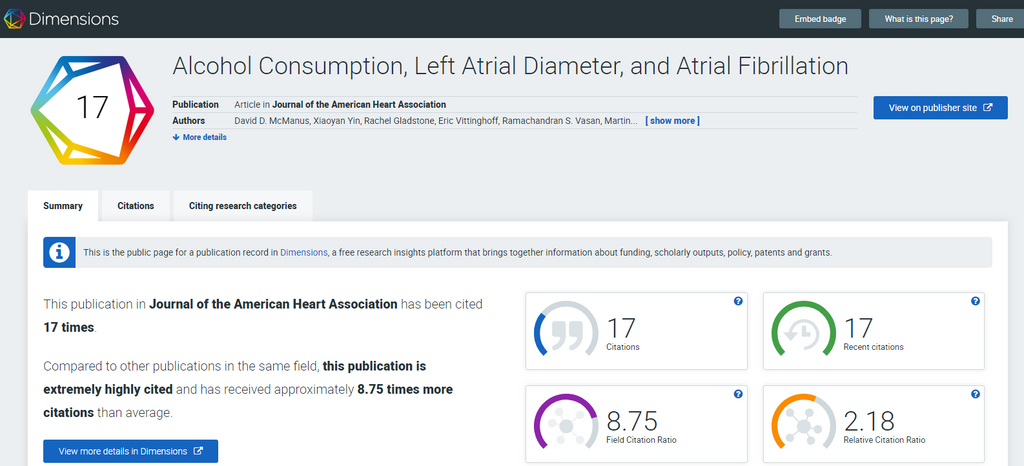This screenshot has height=466, width=1024.
Task: Click the large citation badge showing 17
Action: point(91,109)
